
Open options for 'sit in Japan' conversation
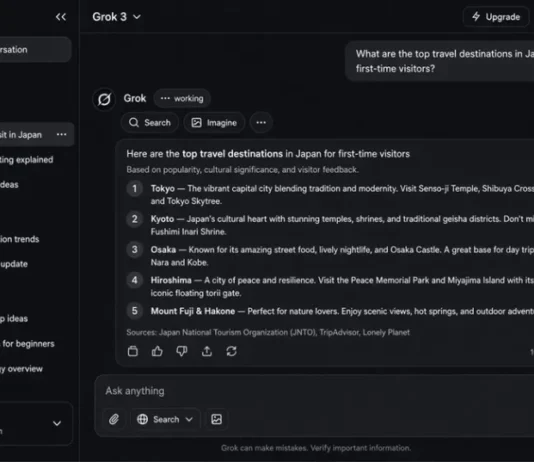point(62,134)
